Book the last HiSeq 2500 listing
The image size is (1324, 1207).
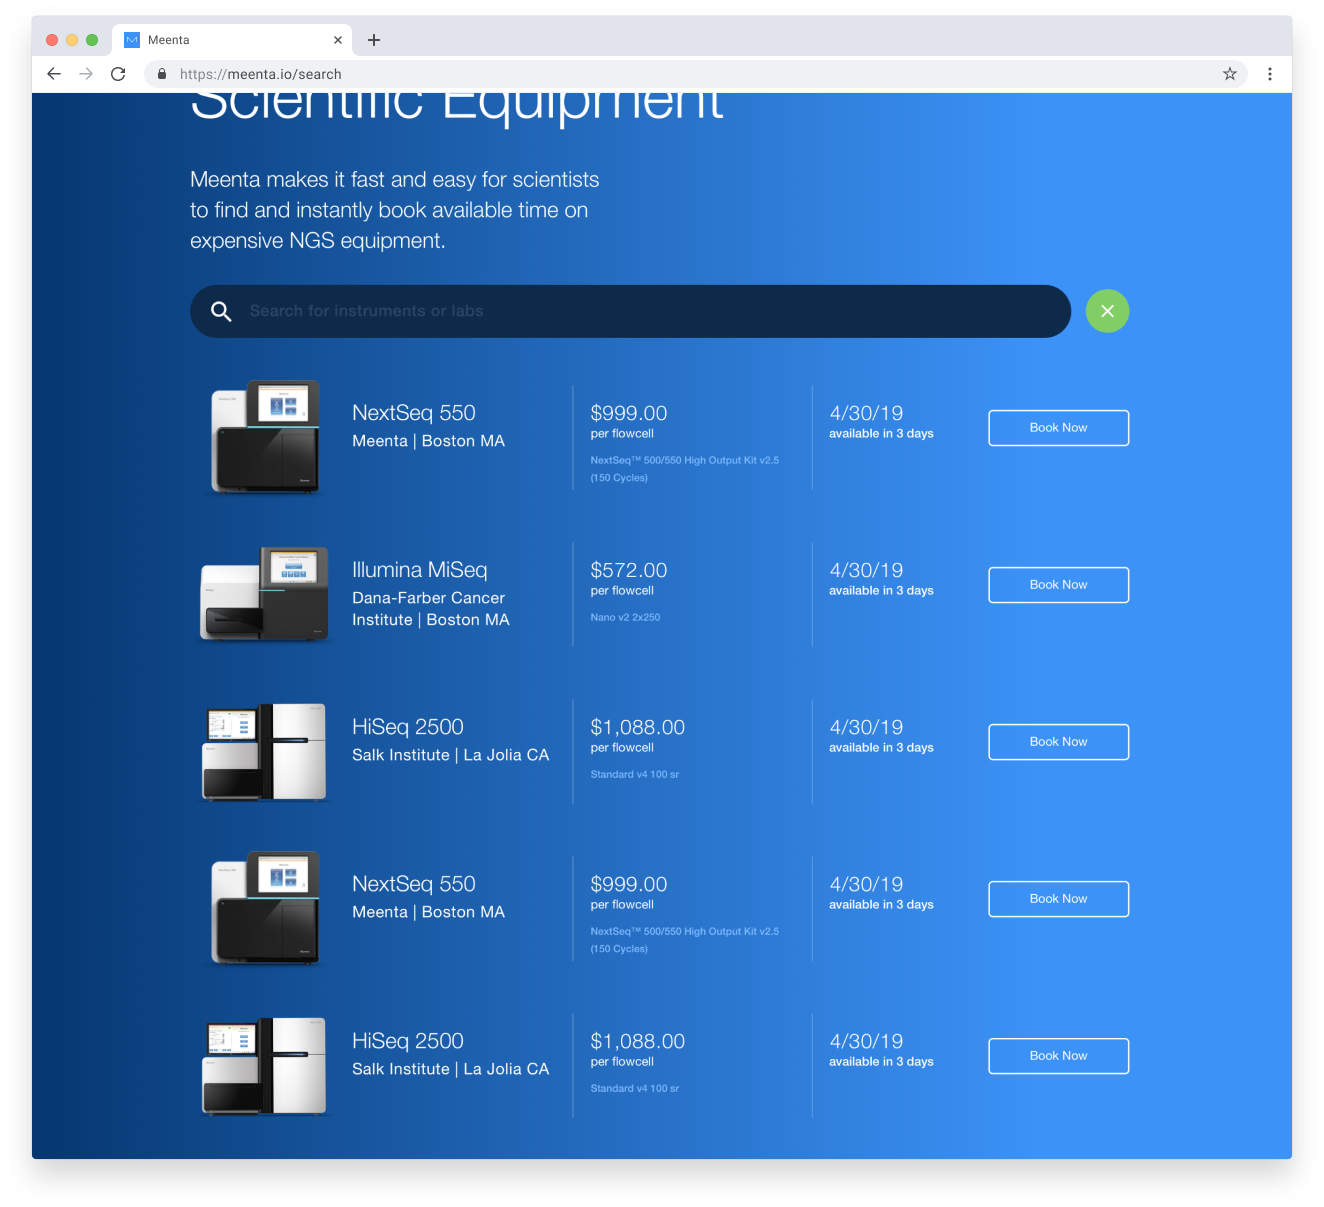pyautogui.click(x=1058, y=1056)
